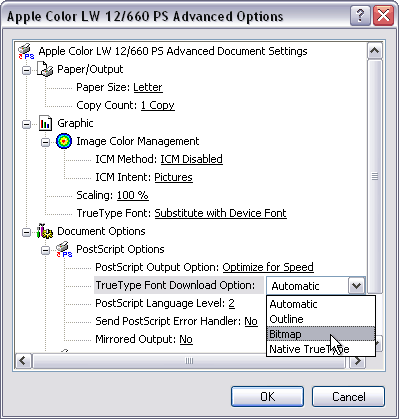399x419 pixels.
Task: Click the Document Options icon
Action: 45,231
